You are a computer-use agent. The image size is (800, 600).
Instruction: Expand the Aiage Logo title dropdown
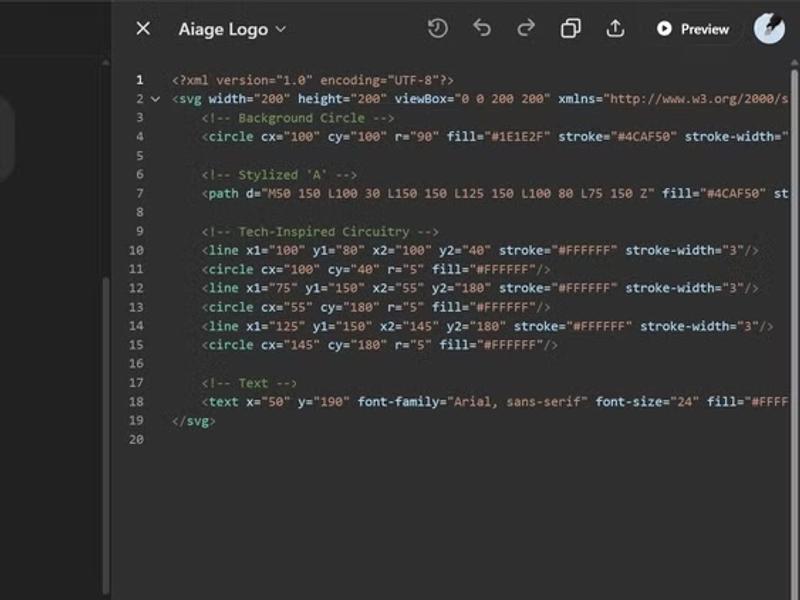pos(281,29)
